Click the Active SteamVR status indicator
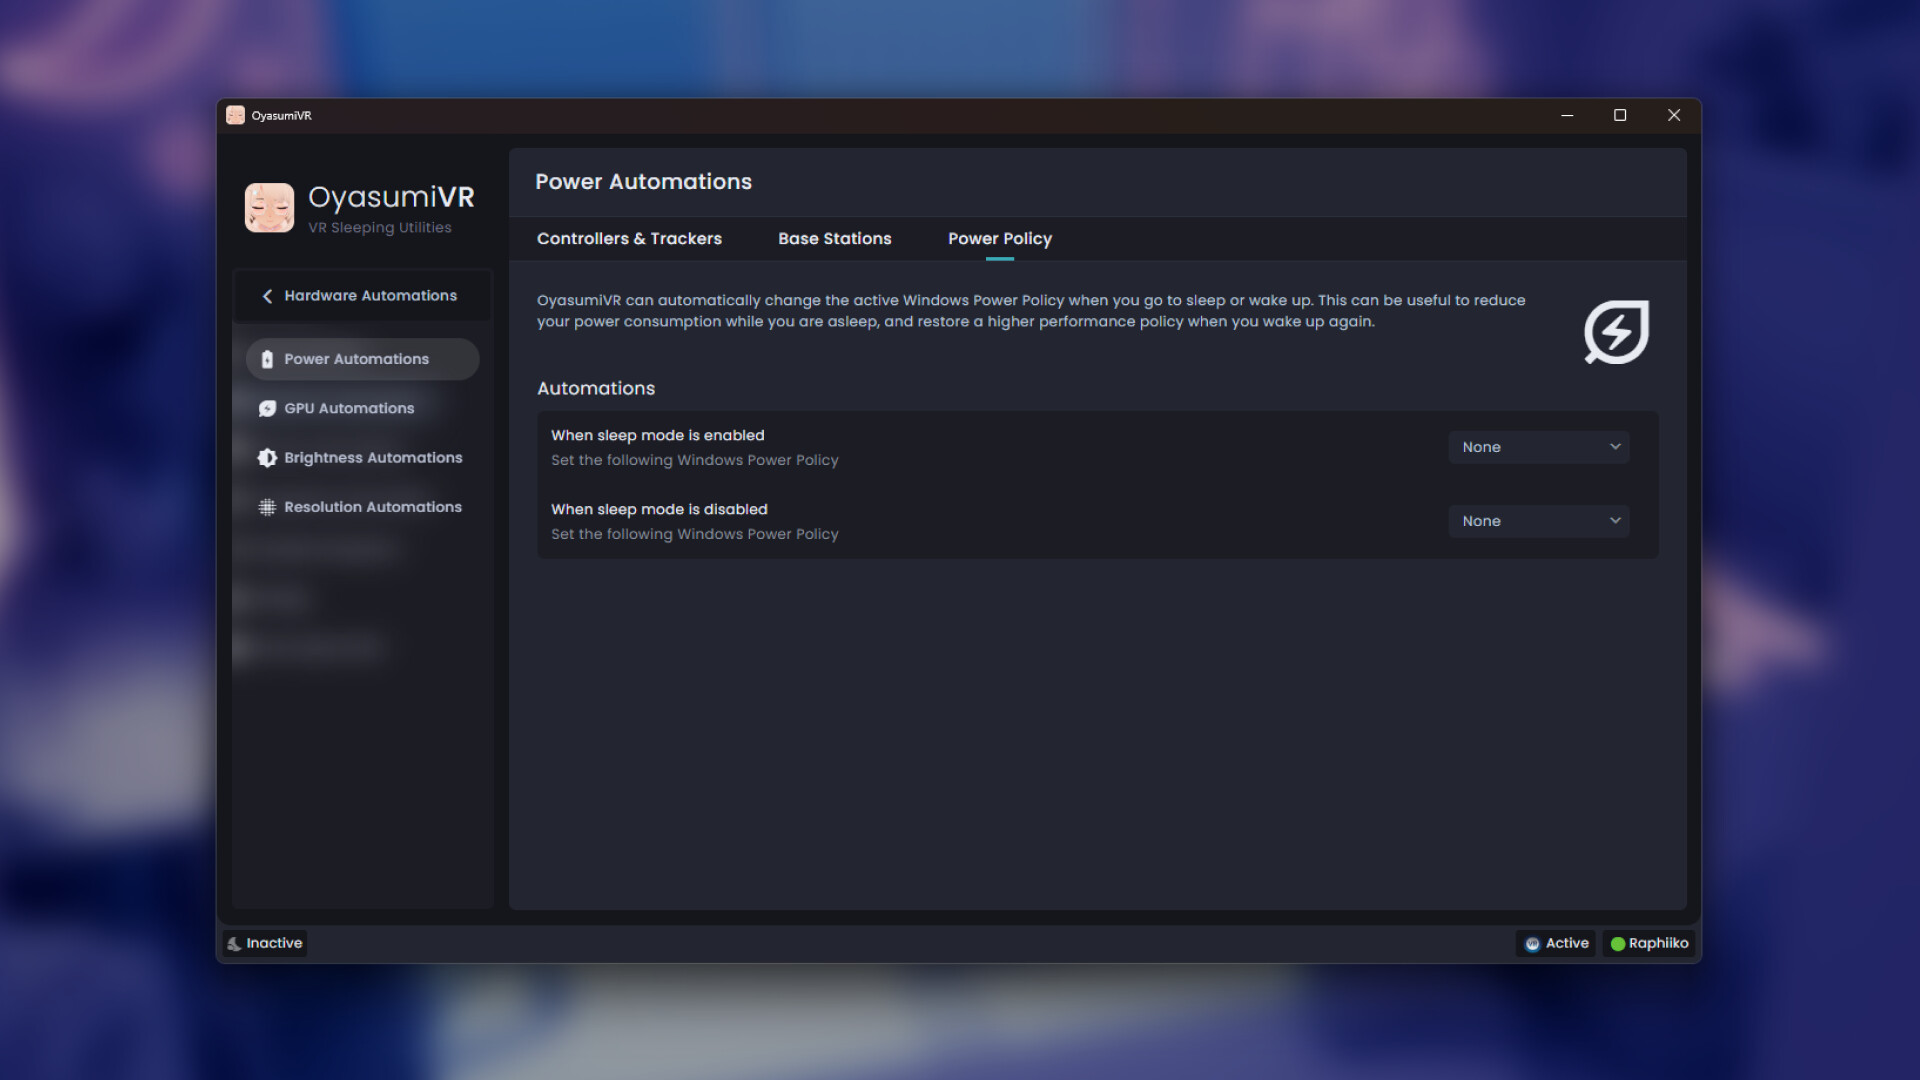The image size is (1920, 1080). click(1555, 943)
